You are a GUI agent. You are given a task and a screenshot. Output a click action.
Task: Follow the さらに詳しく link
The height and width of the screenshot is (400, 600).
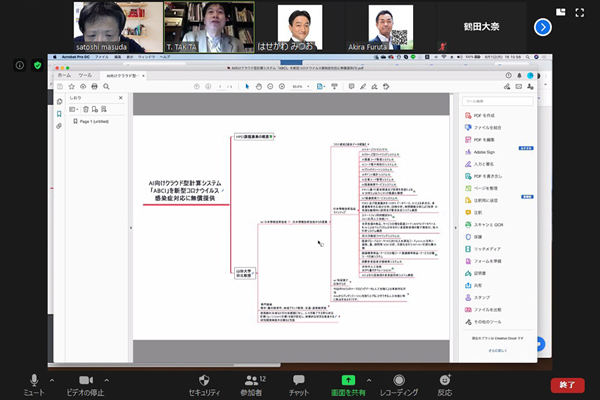(x=497, y=351)
